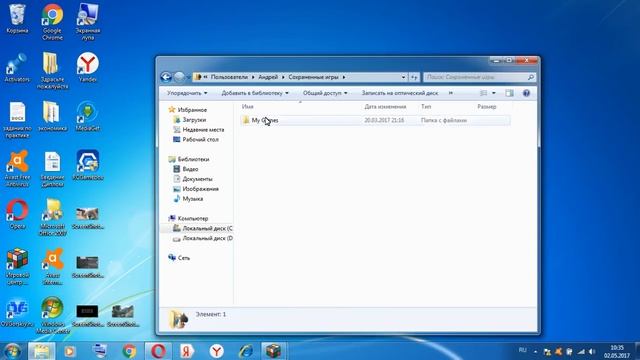Open the Microsoft Office 2007 desktop folder

point(52,218)
